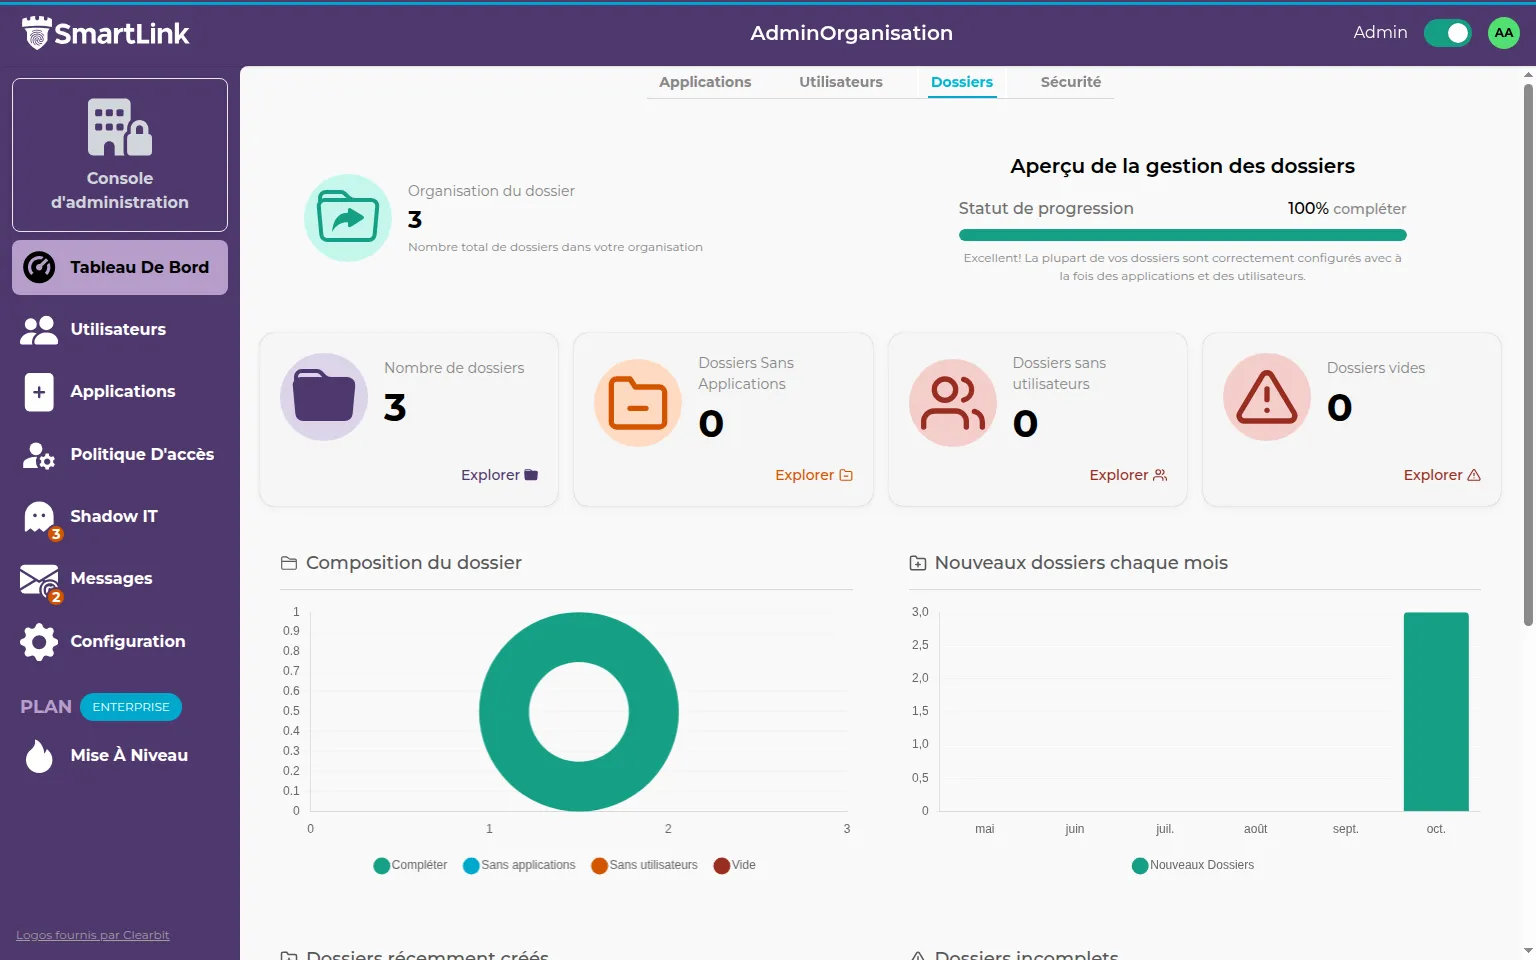Click Explorer on Dossiers Sans Applications card
1536x960 pixels.
[x=813, y=475]
